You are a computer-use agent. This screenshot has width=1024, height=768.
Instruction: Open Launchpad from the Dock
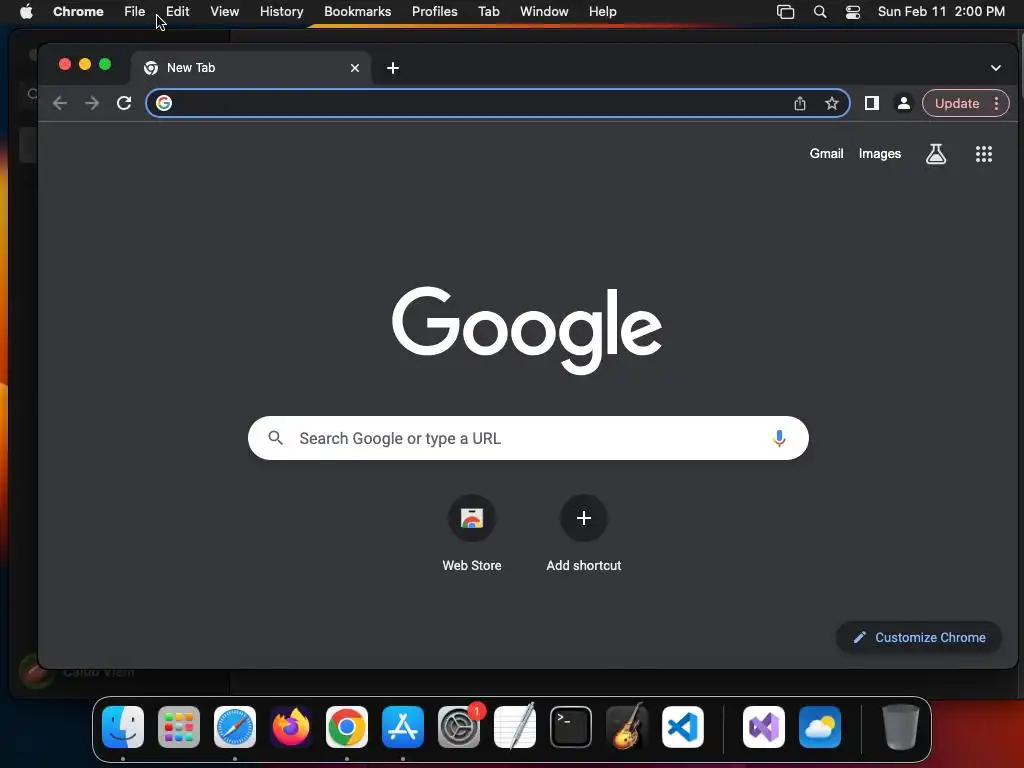(x=179, y=727)
